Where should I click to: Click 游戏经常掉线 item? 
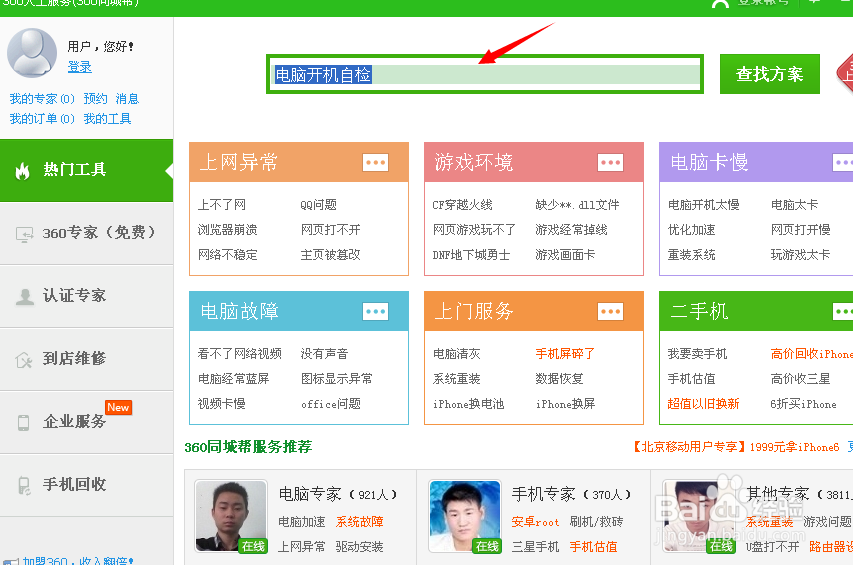pos(571,230)
